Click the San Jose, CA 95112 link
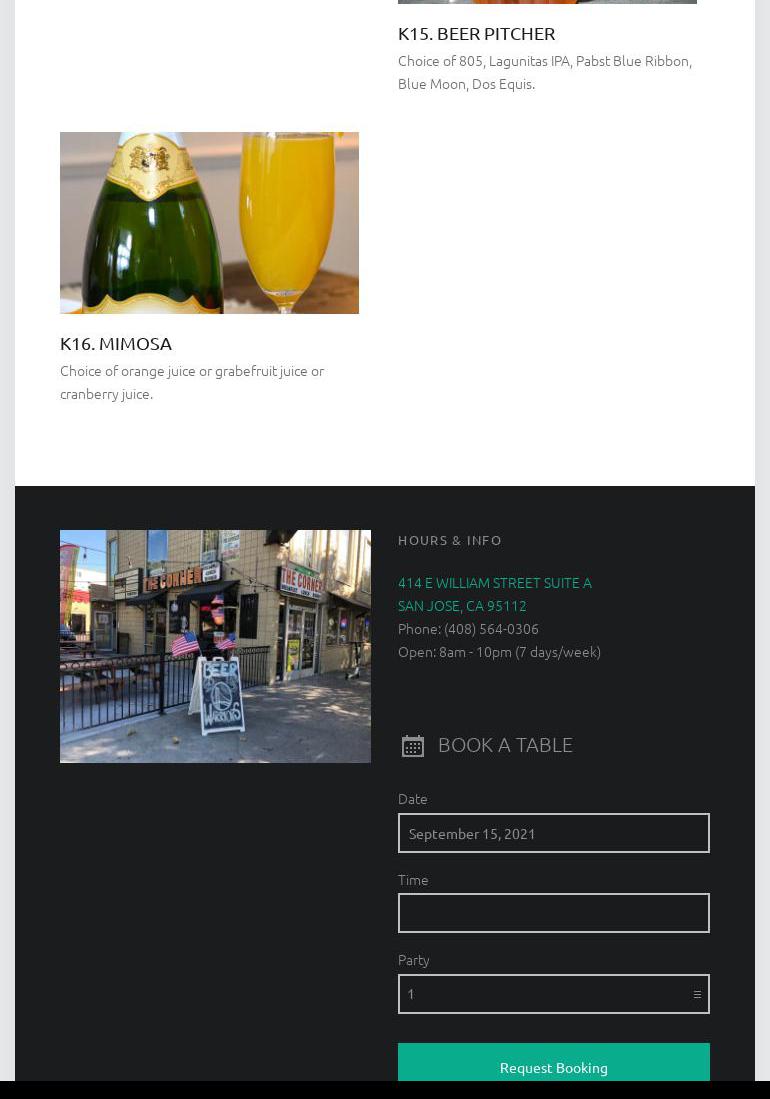 point(462,606)
